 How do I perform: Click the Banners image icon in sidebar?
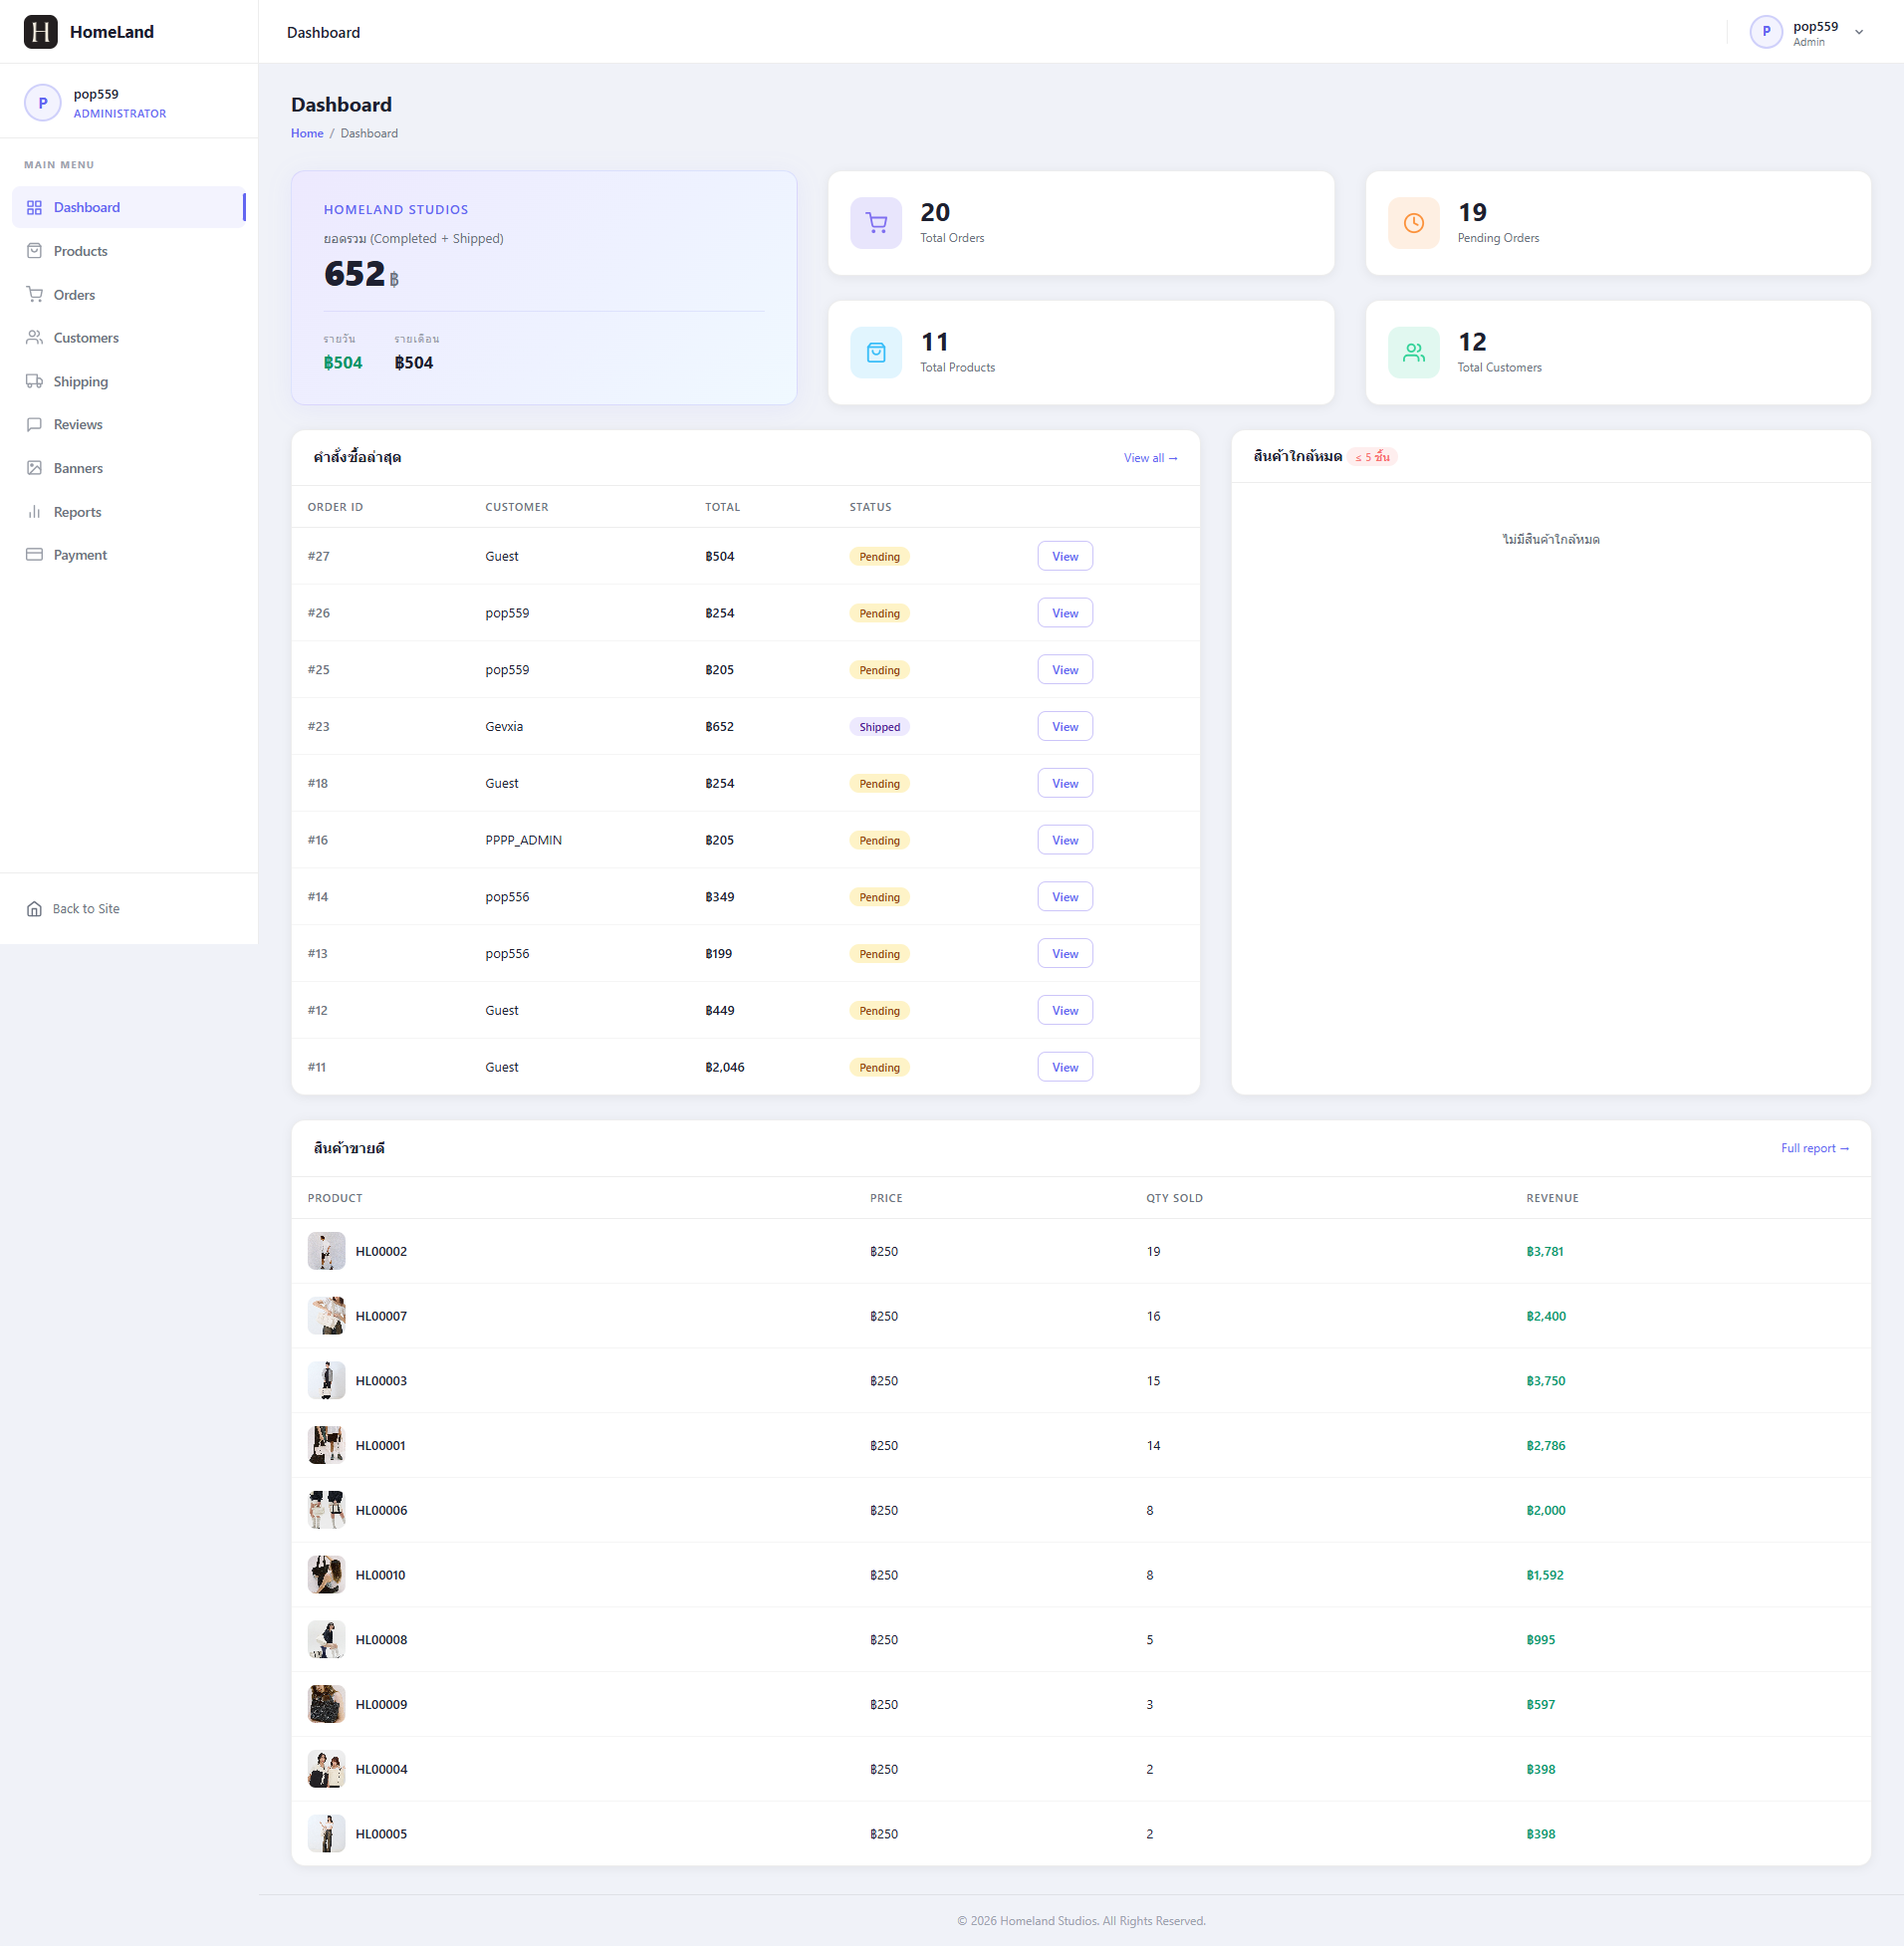coord(34,468)
